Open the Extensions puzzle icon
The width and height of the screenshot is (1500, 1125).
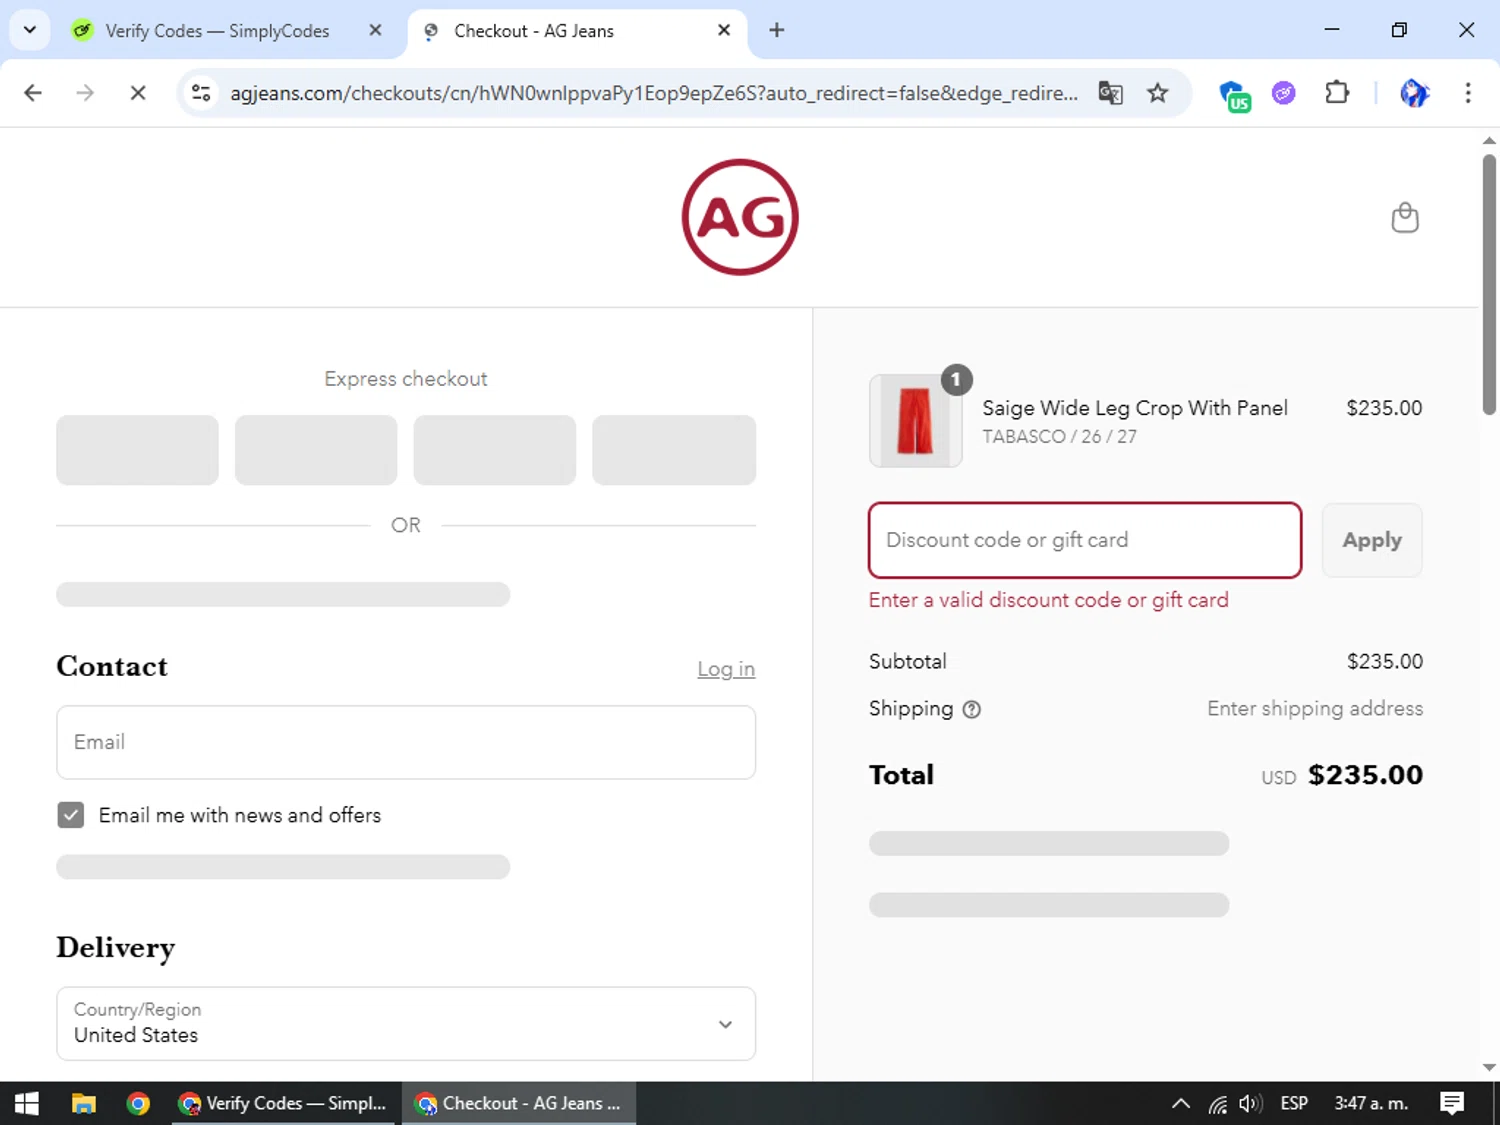pyautogui.click(x=1337, y=93)
